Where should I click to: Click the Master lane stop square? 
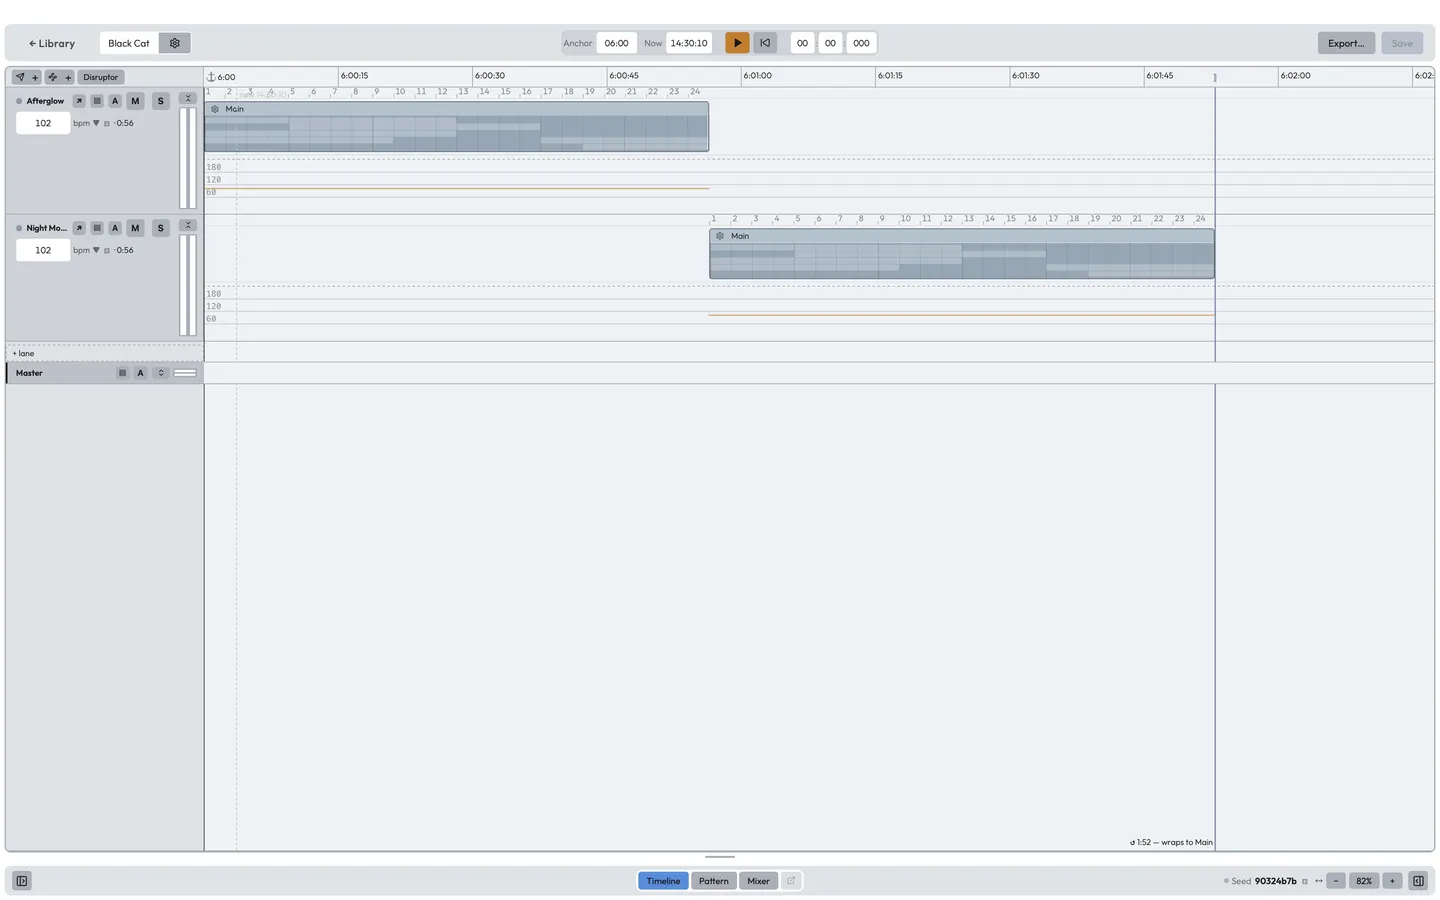[x=123, y=373]
